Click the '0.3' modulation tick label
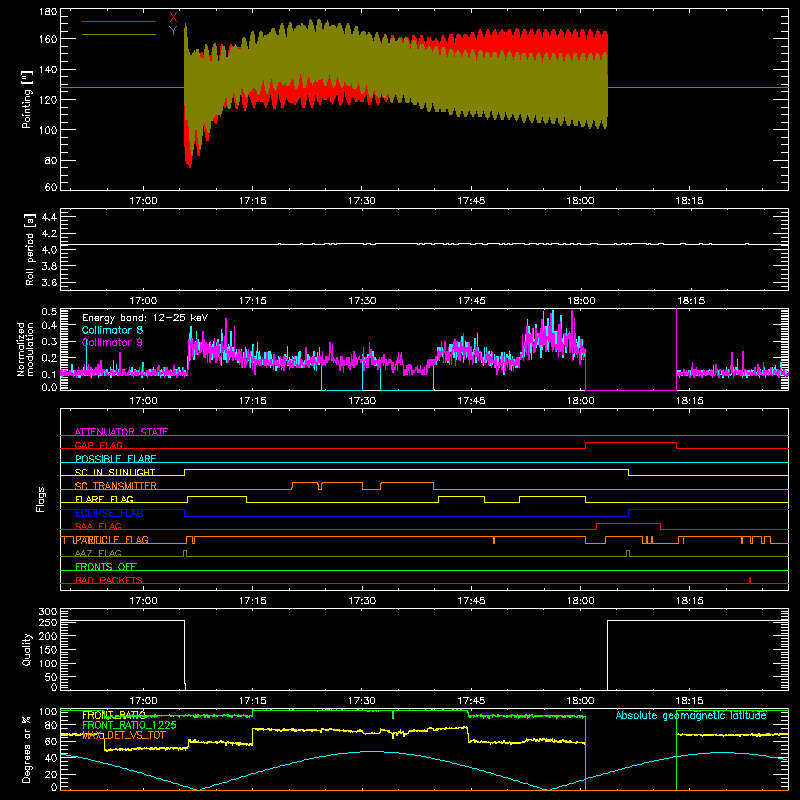800x800 pixels. tap(49, 342)
